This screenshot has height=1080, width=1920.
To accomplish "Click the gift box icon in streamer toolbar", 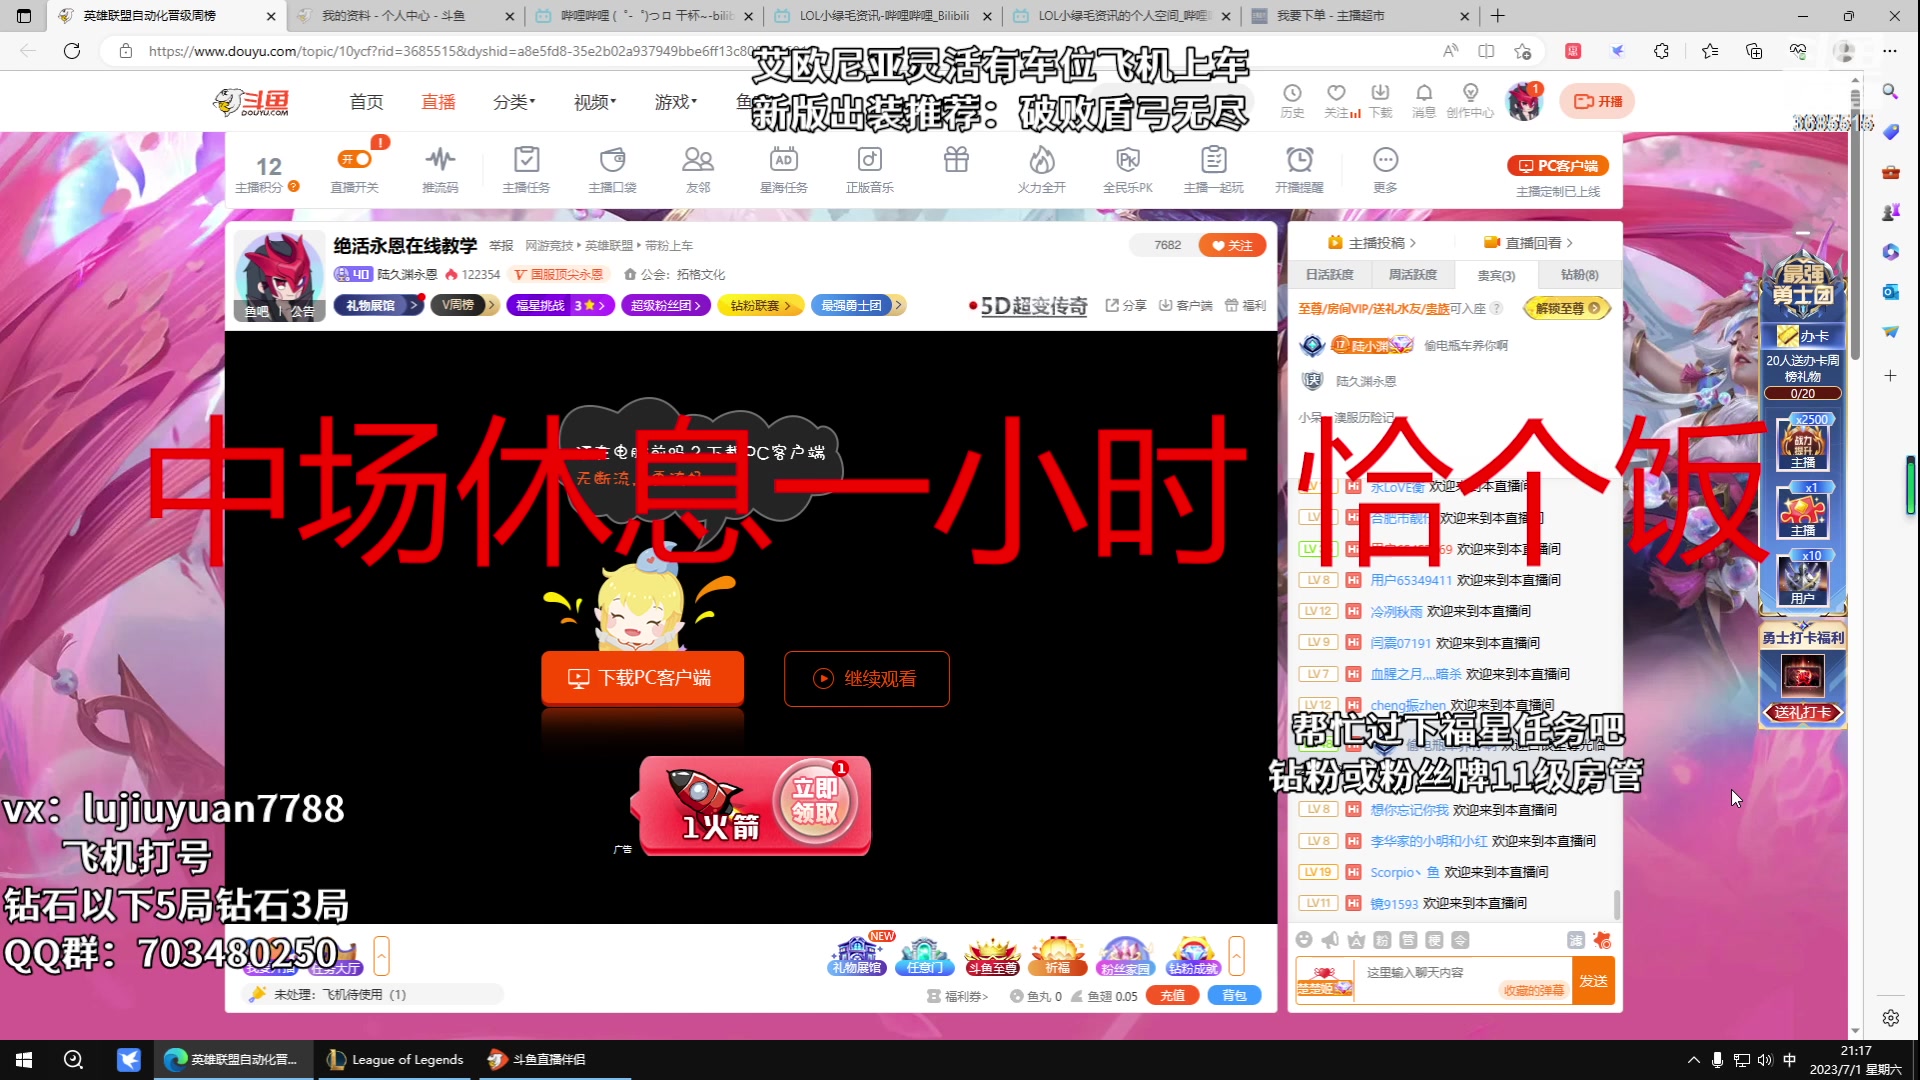I will 956,159.
